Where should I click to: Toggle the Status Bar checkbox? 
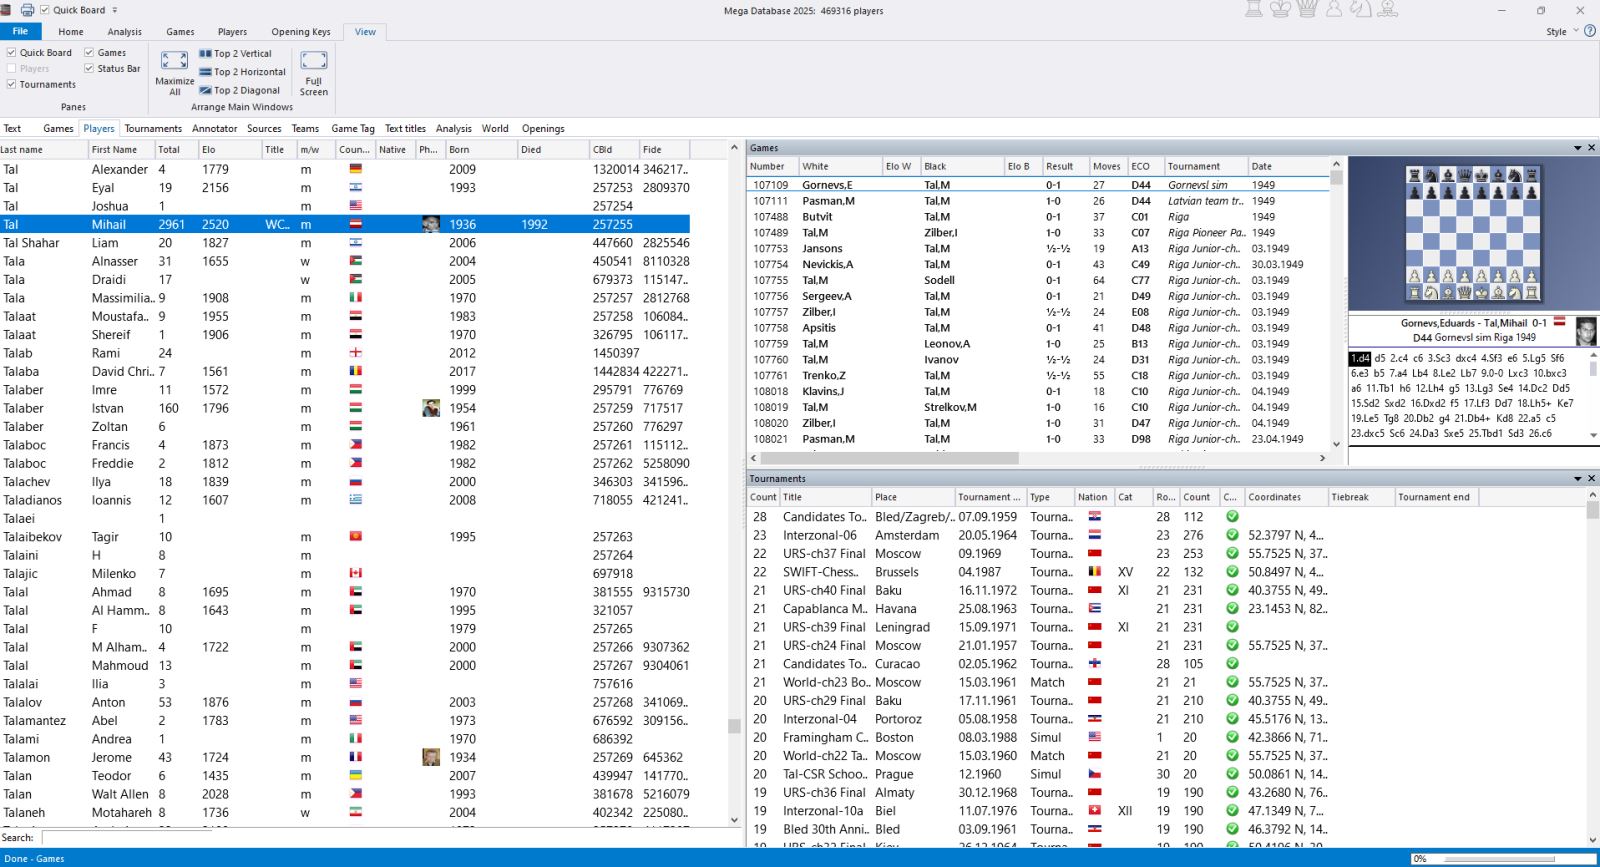tap(89, 69)
